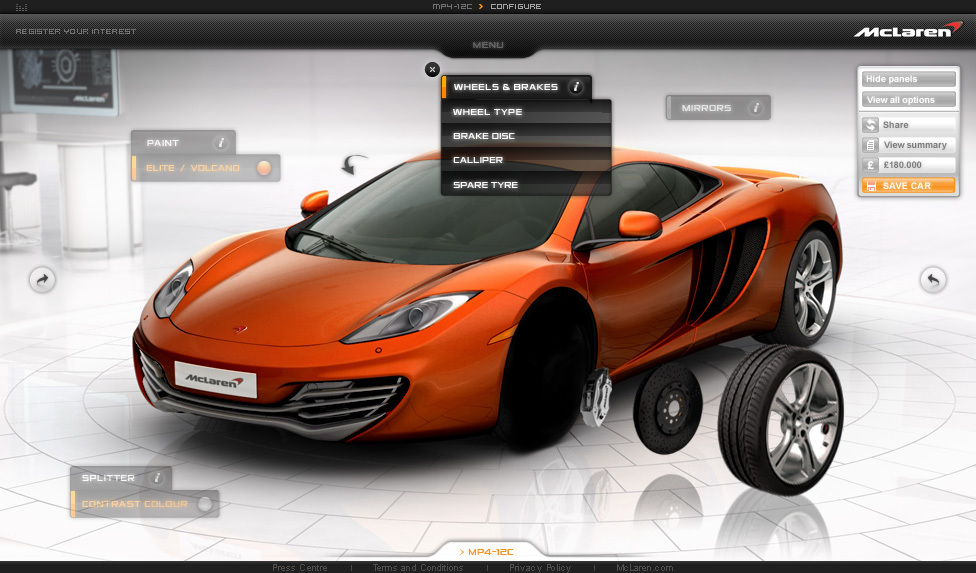Click the SAVE CAR button
Image resolution: width=976 pixels, height=573 pixels.
[908, 185]
